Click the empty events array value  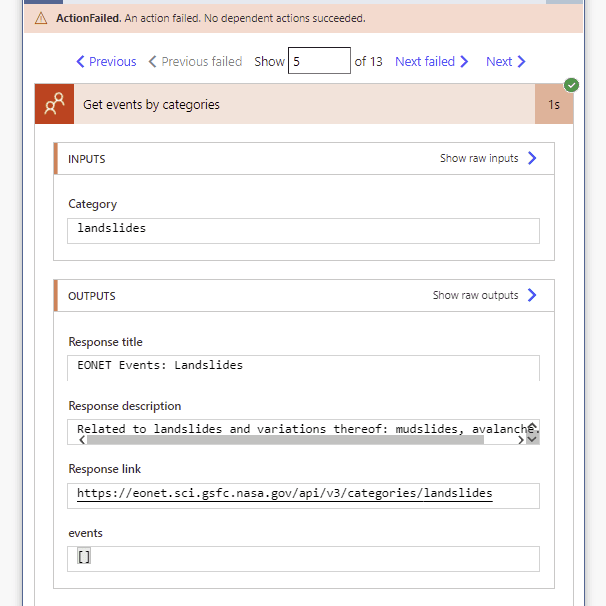coord(84,556)
